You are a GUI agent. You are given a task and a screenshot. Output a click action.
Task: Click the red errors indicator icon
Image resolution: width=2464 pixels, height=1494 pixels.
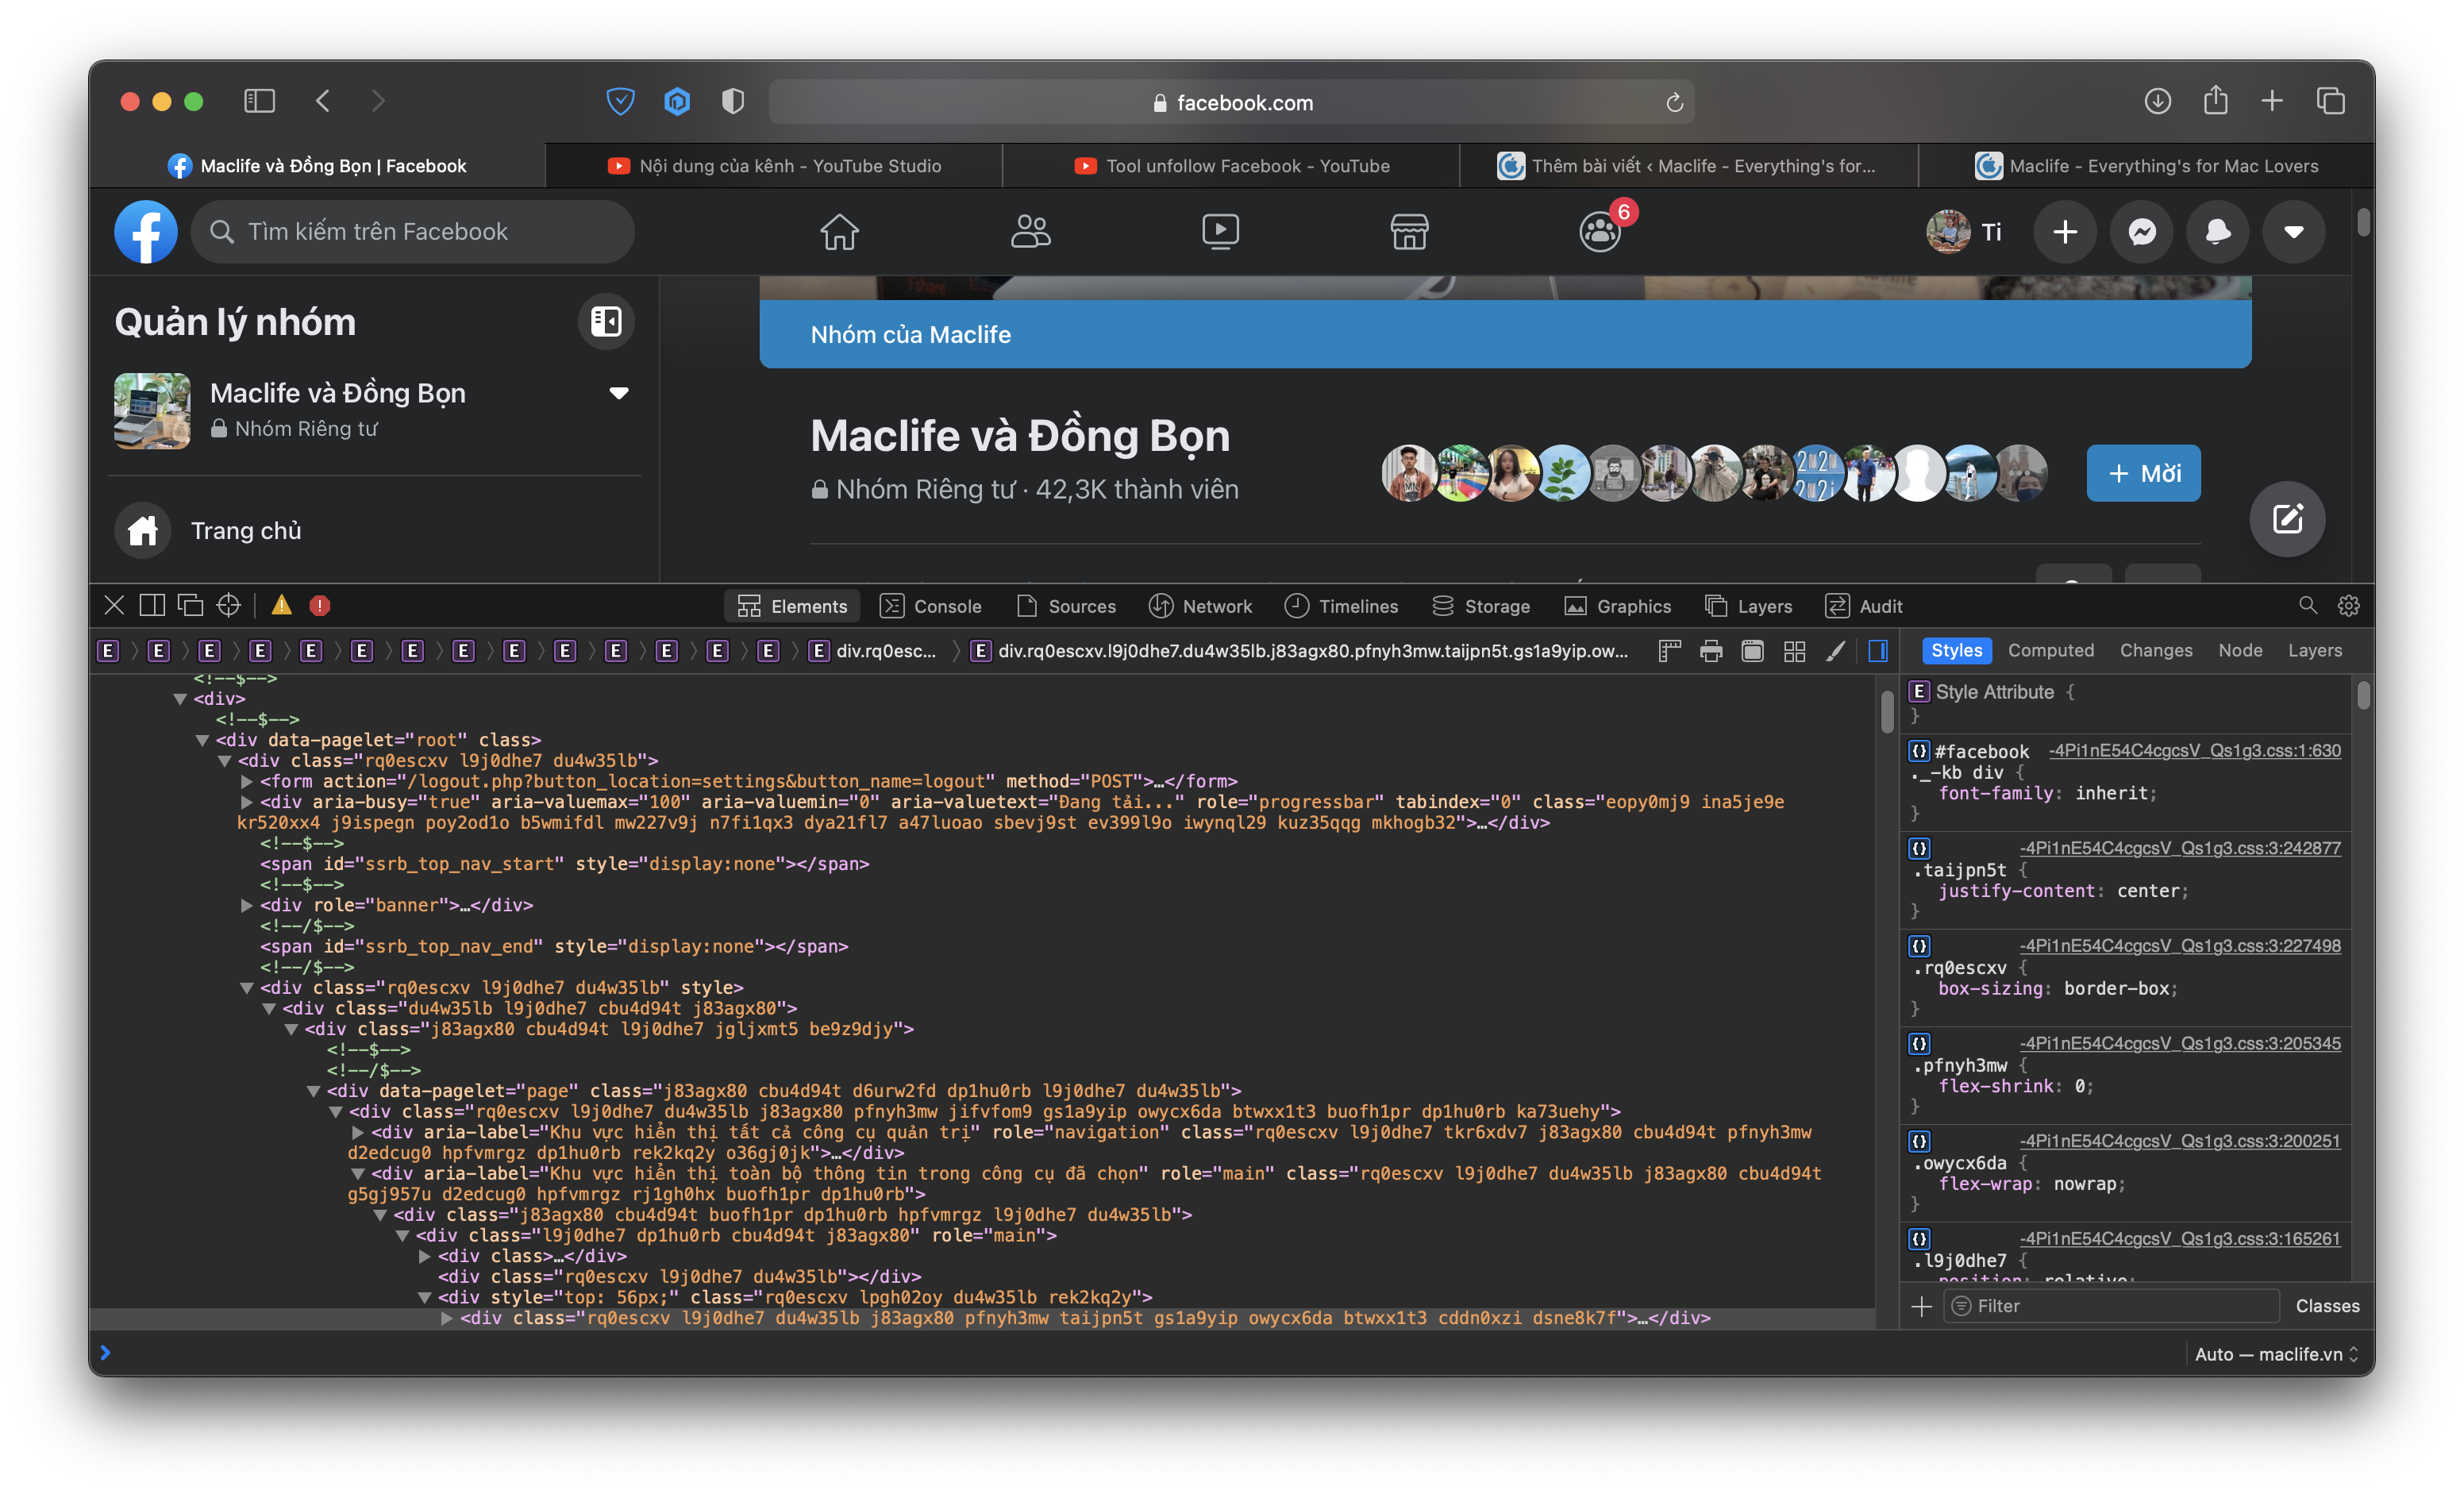click(320, 605)
